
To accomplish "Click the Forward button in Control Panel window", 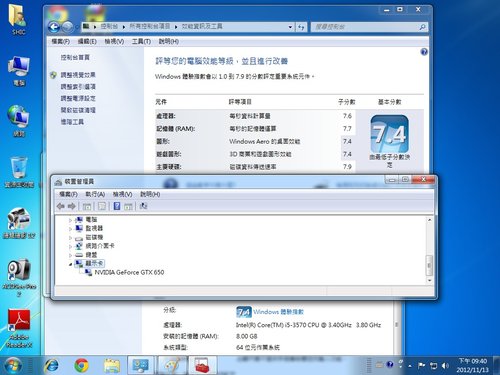I will point(68,27).
